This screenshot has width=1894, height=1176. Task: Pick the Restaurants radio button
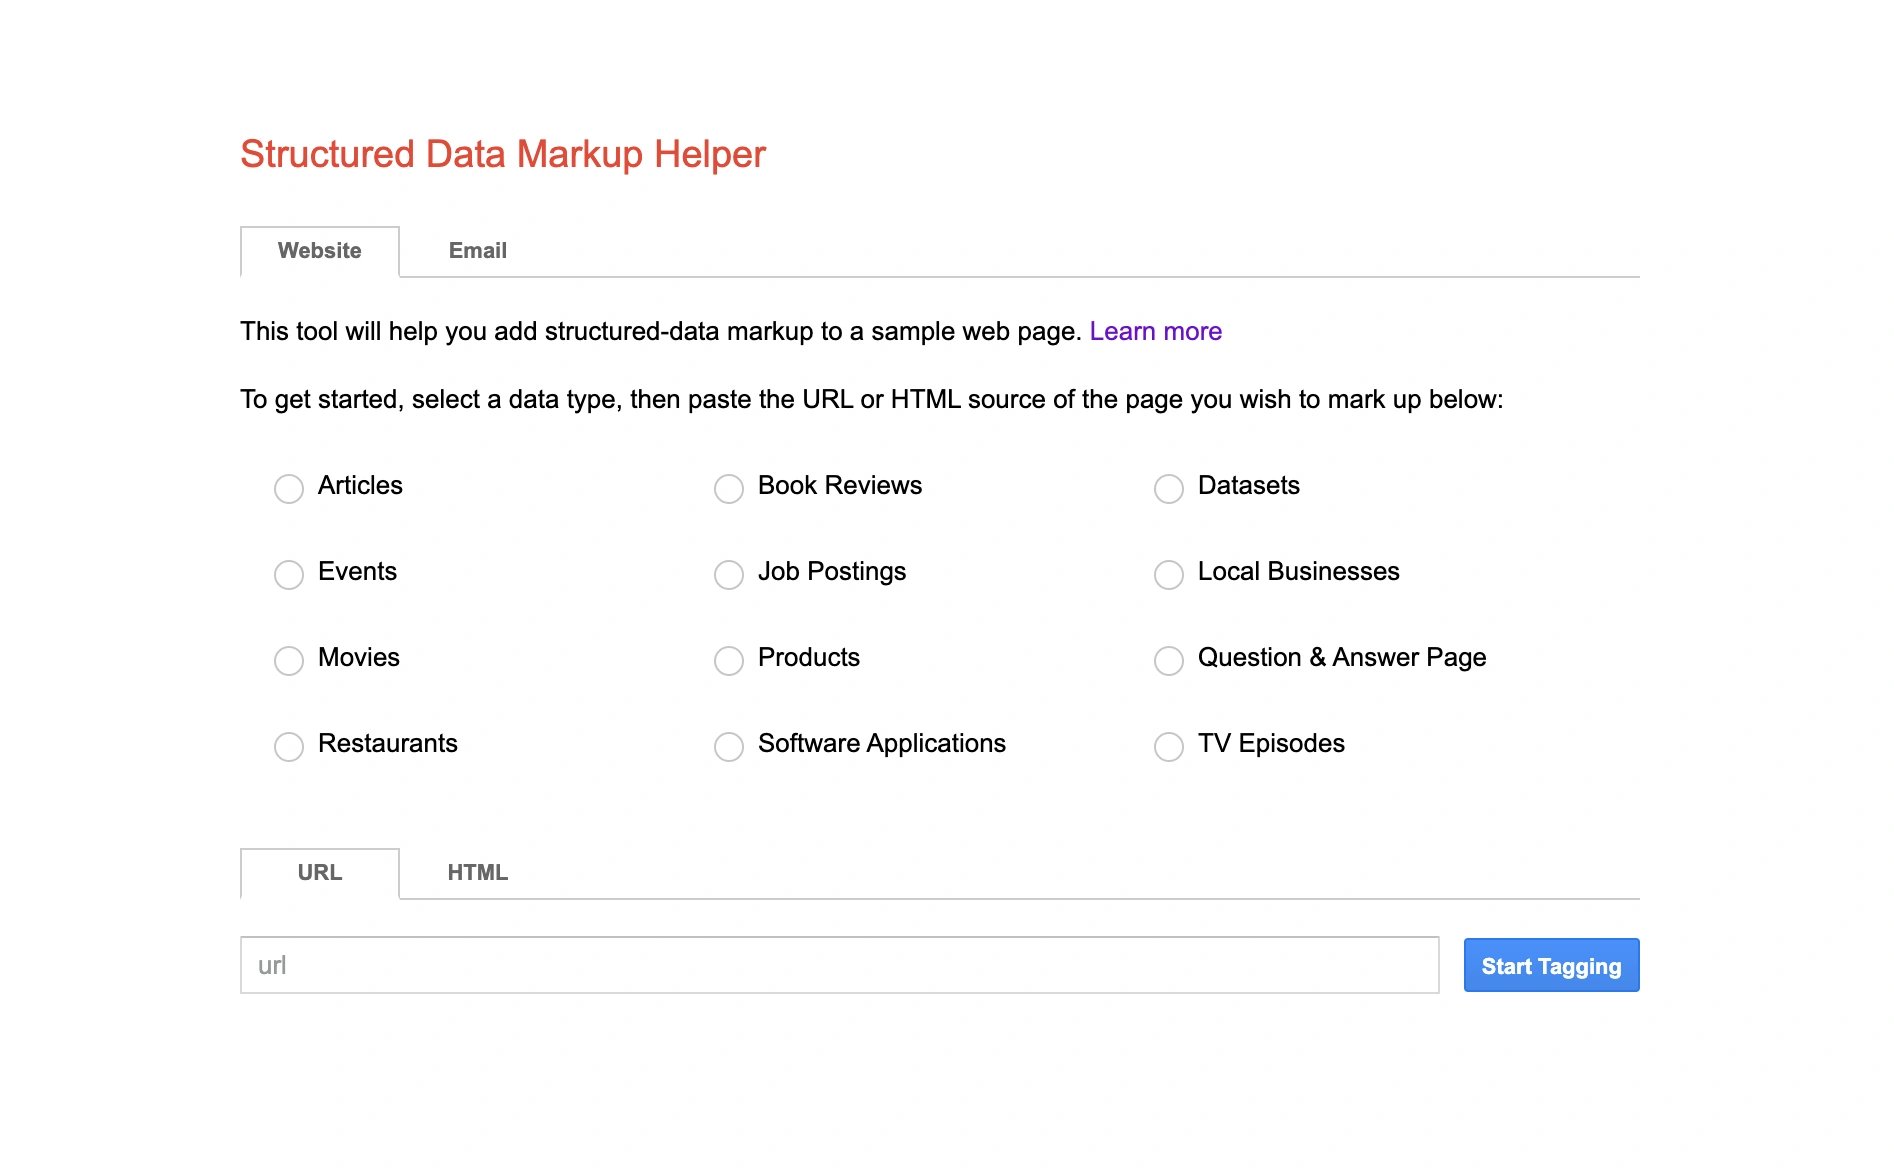[x=289, y=746]
